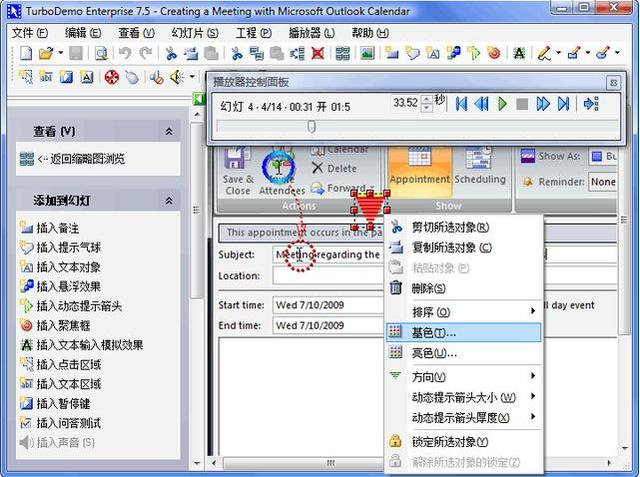Screen dimensions: 640x477
Task: Open the 幻灯片 (S) menu
Action: pos(195,33)
